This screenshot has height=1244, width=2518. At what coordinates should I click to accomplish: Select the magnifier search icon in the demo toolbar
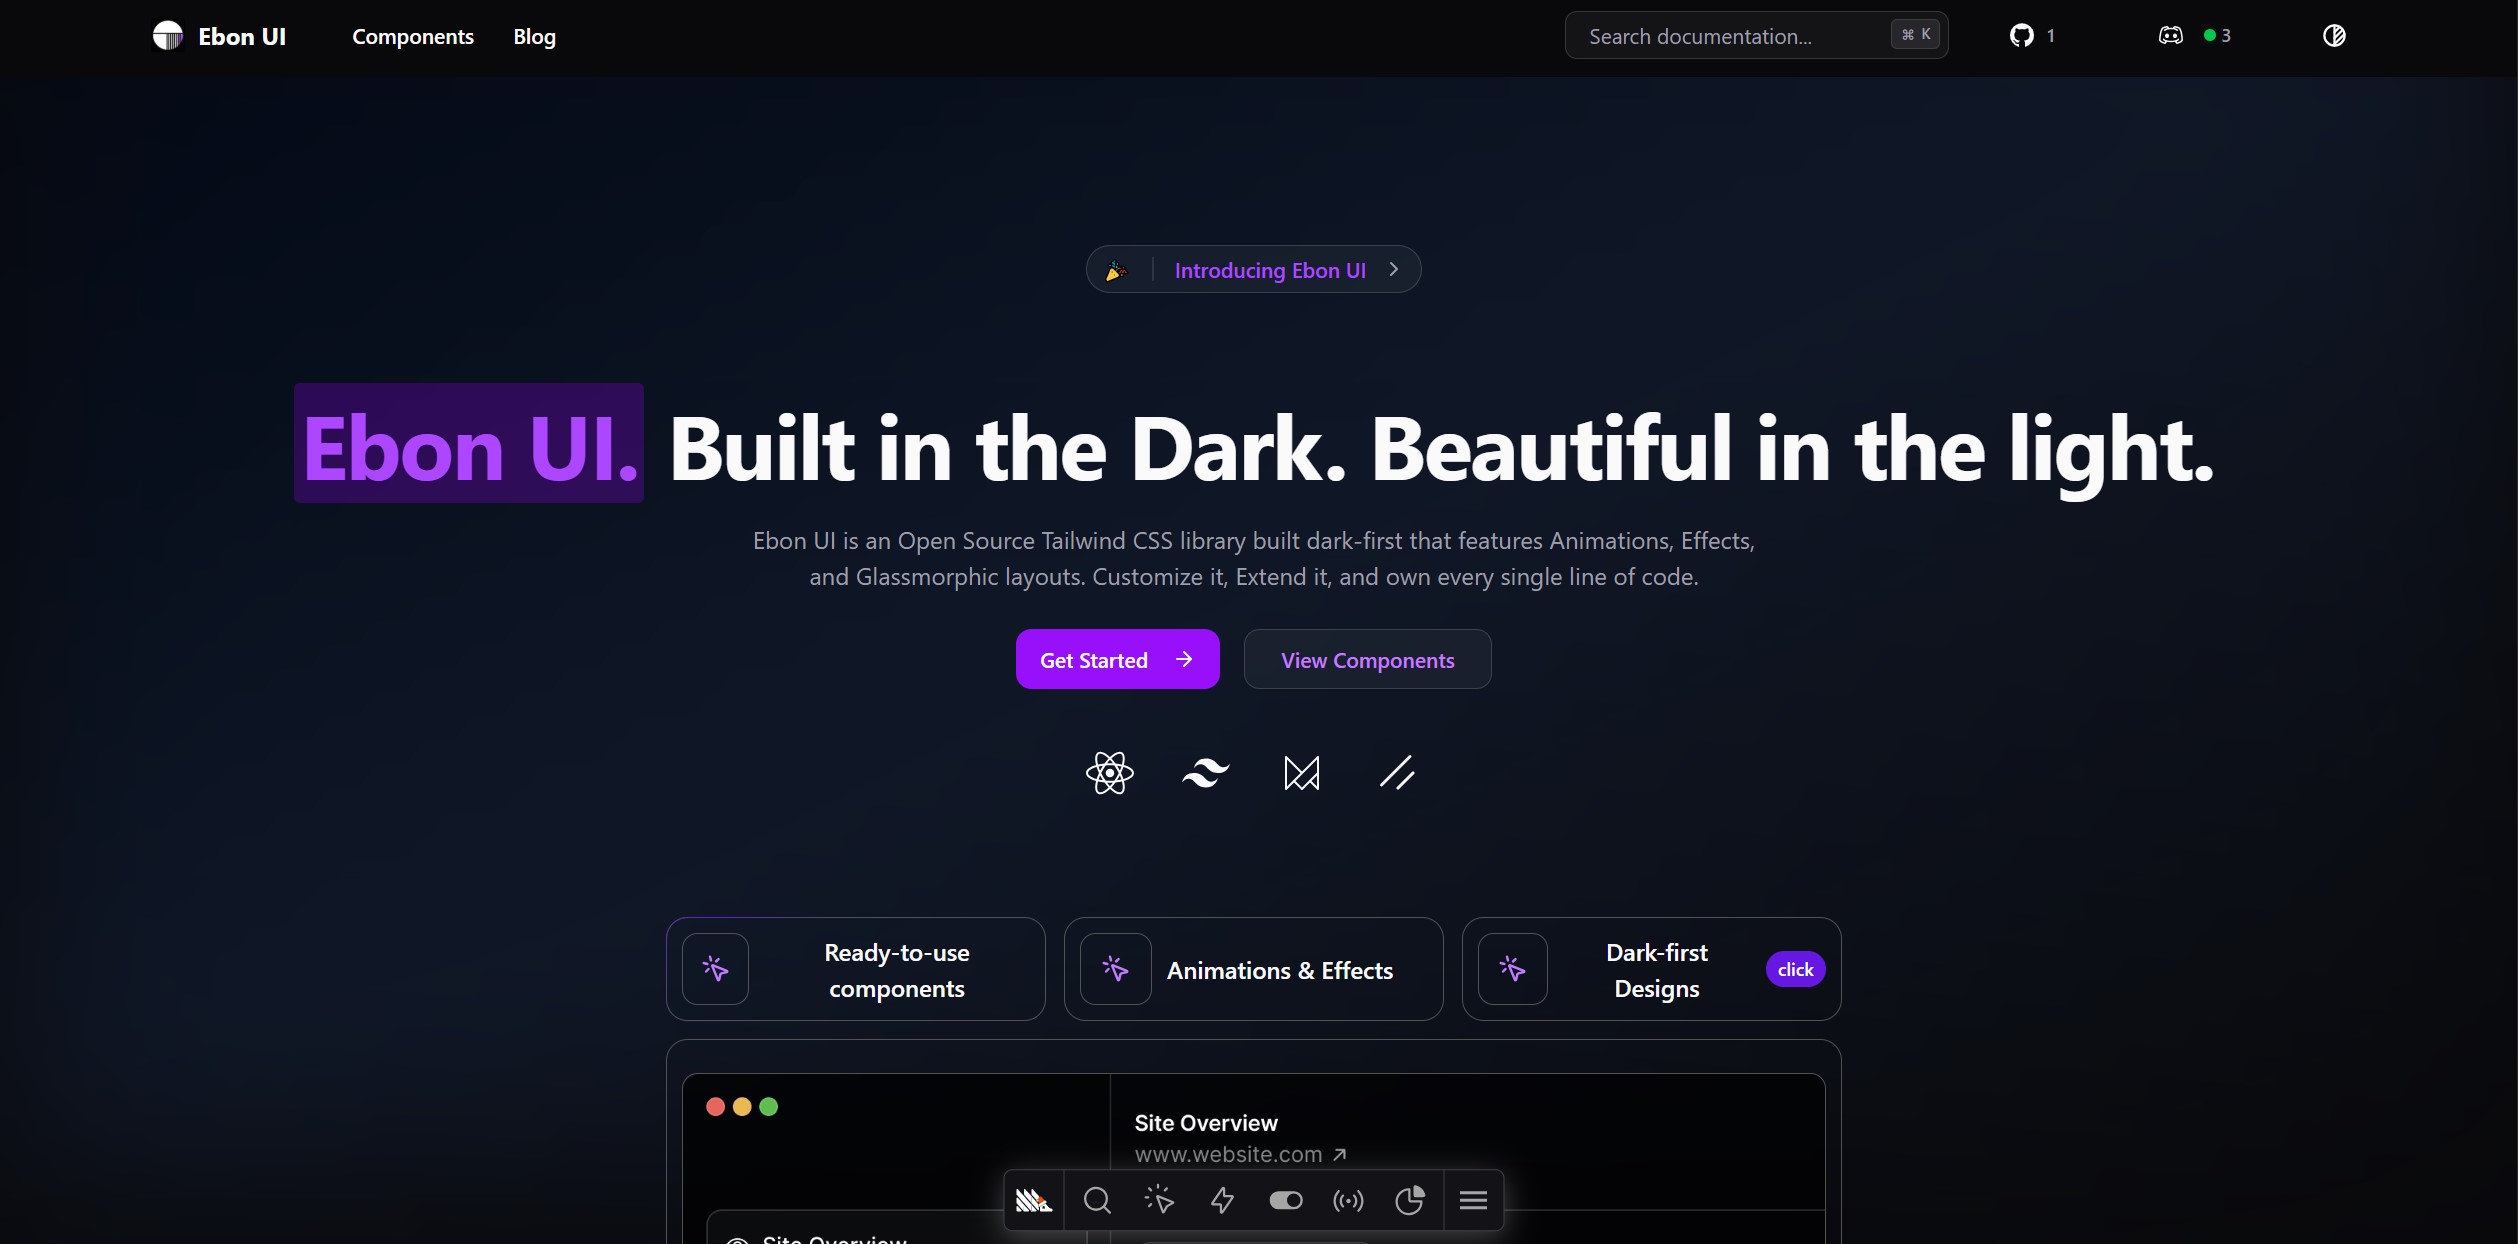pos(1097,1200)
